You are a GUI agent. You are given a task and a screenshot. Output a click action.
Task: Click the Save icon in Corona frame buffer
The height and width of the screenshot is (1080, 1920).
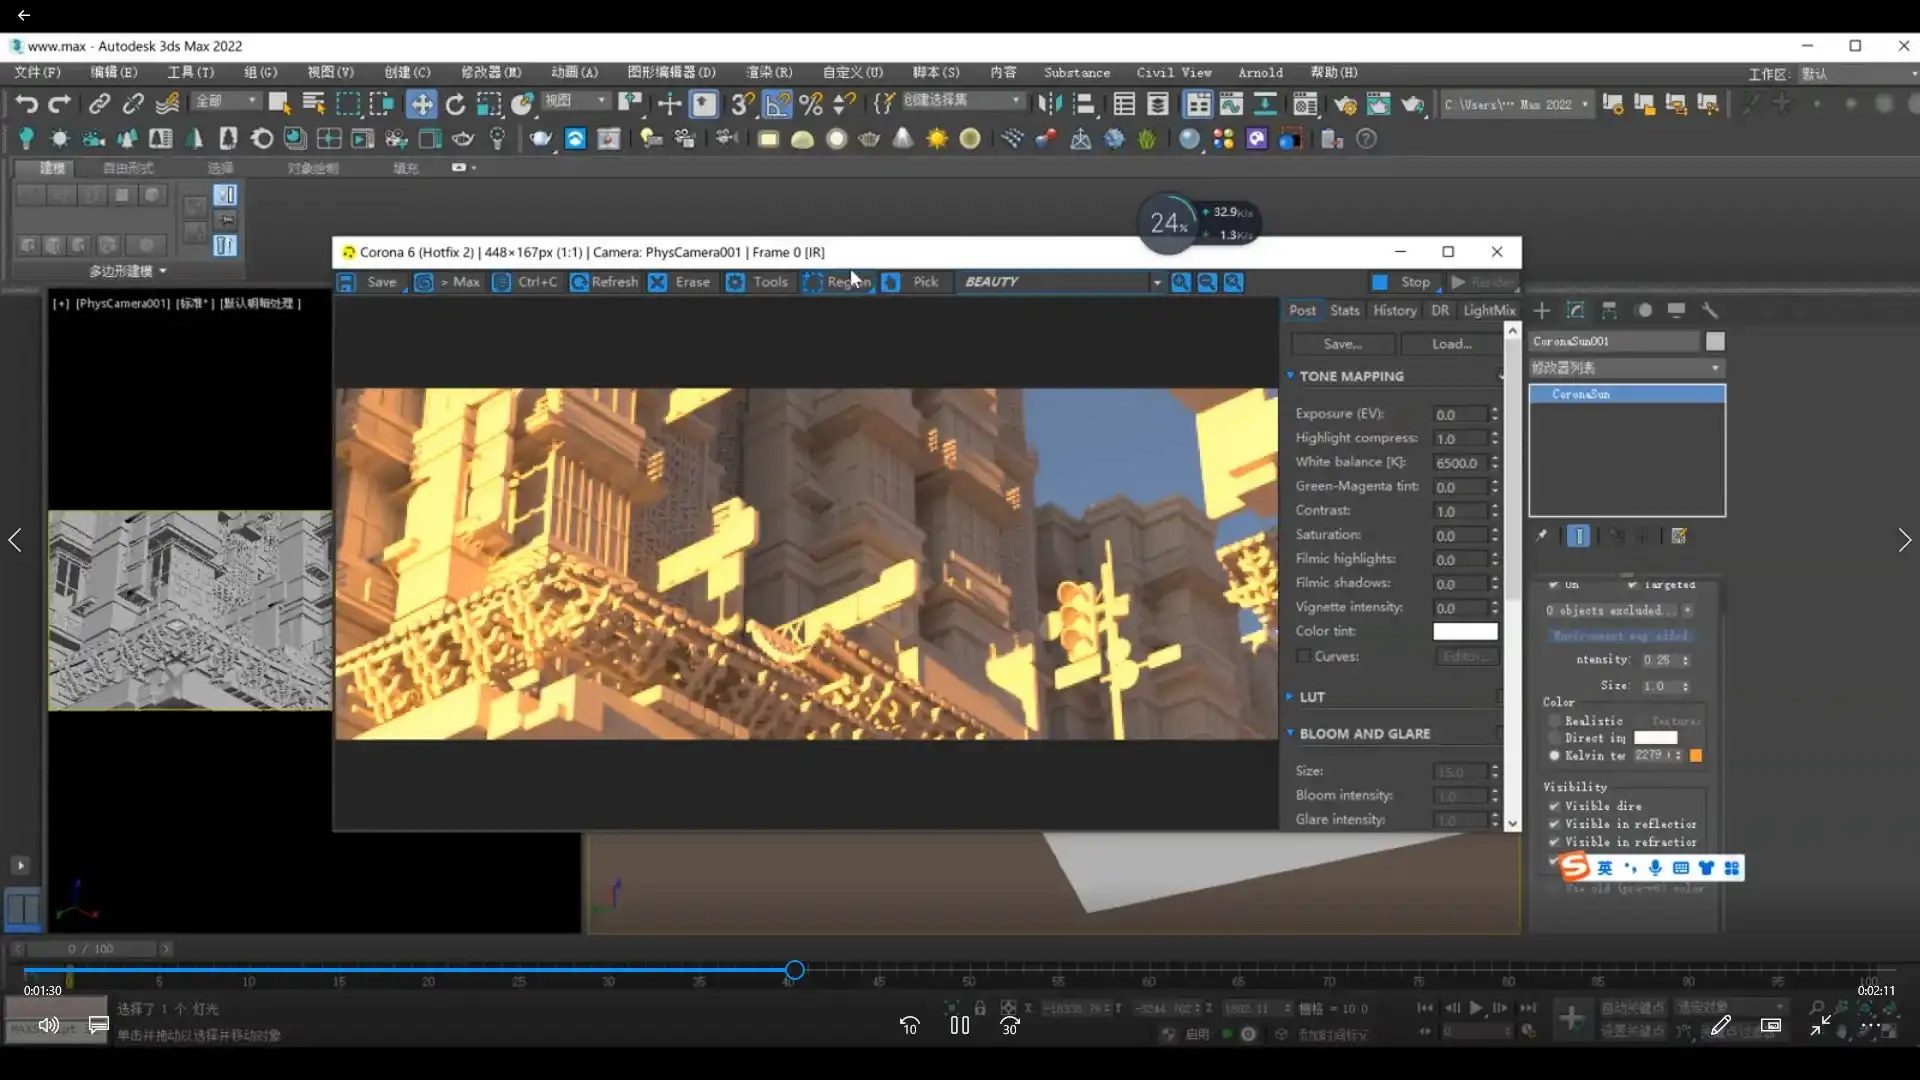point(346,283)
